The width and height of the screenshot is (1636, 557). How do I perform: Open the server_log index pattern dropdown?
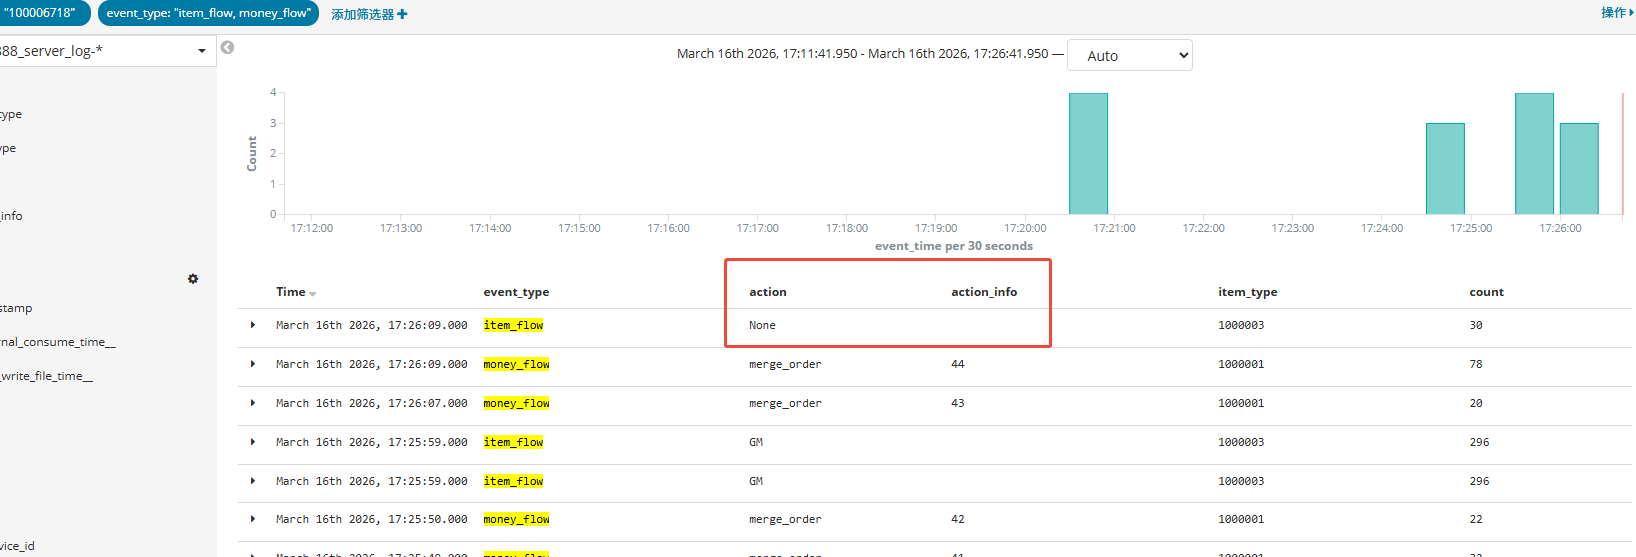point(201,51)
